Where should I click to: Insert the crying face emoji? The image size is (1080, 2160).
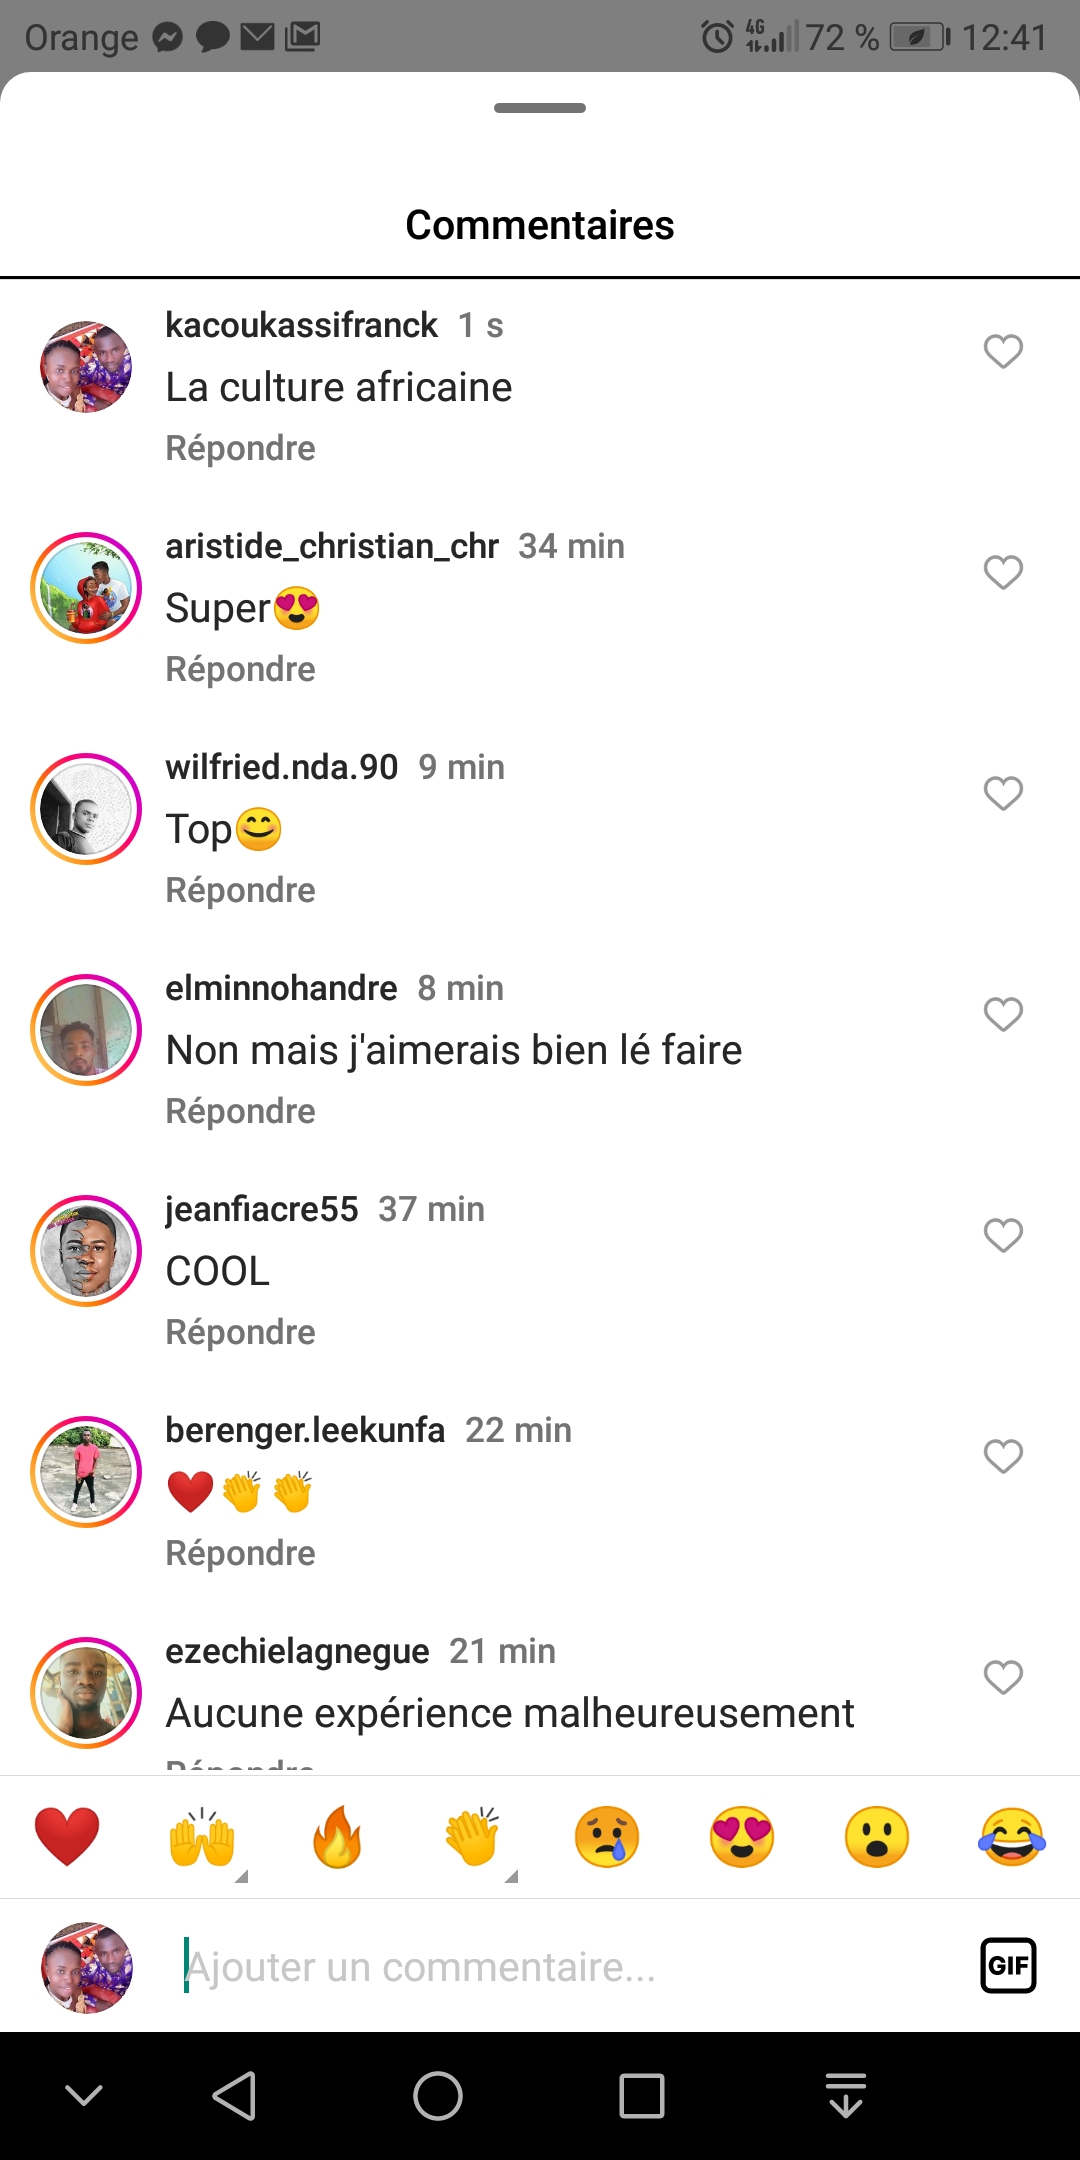coord(607,1837)
